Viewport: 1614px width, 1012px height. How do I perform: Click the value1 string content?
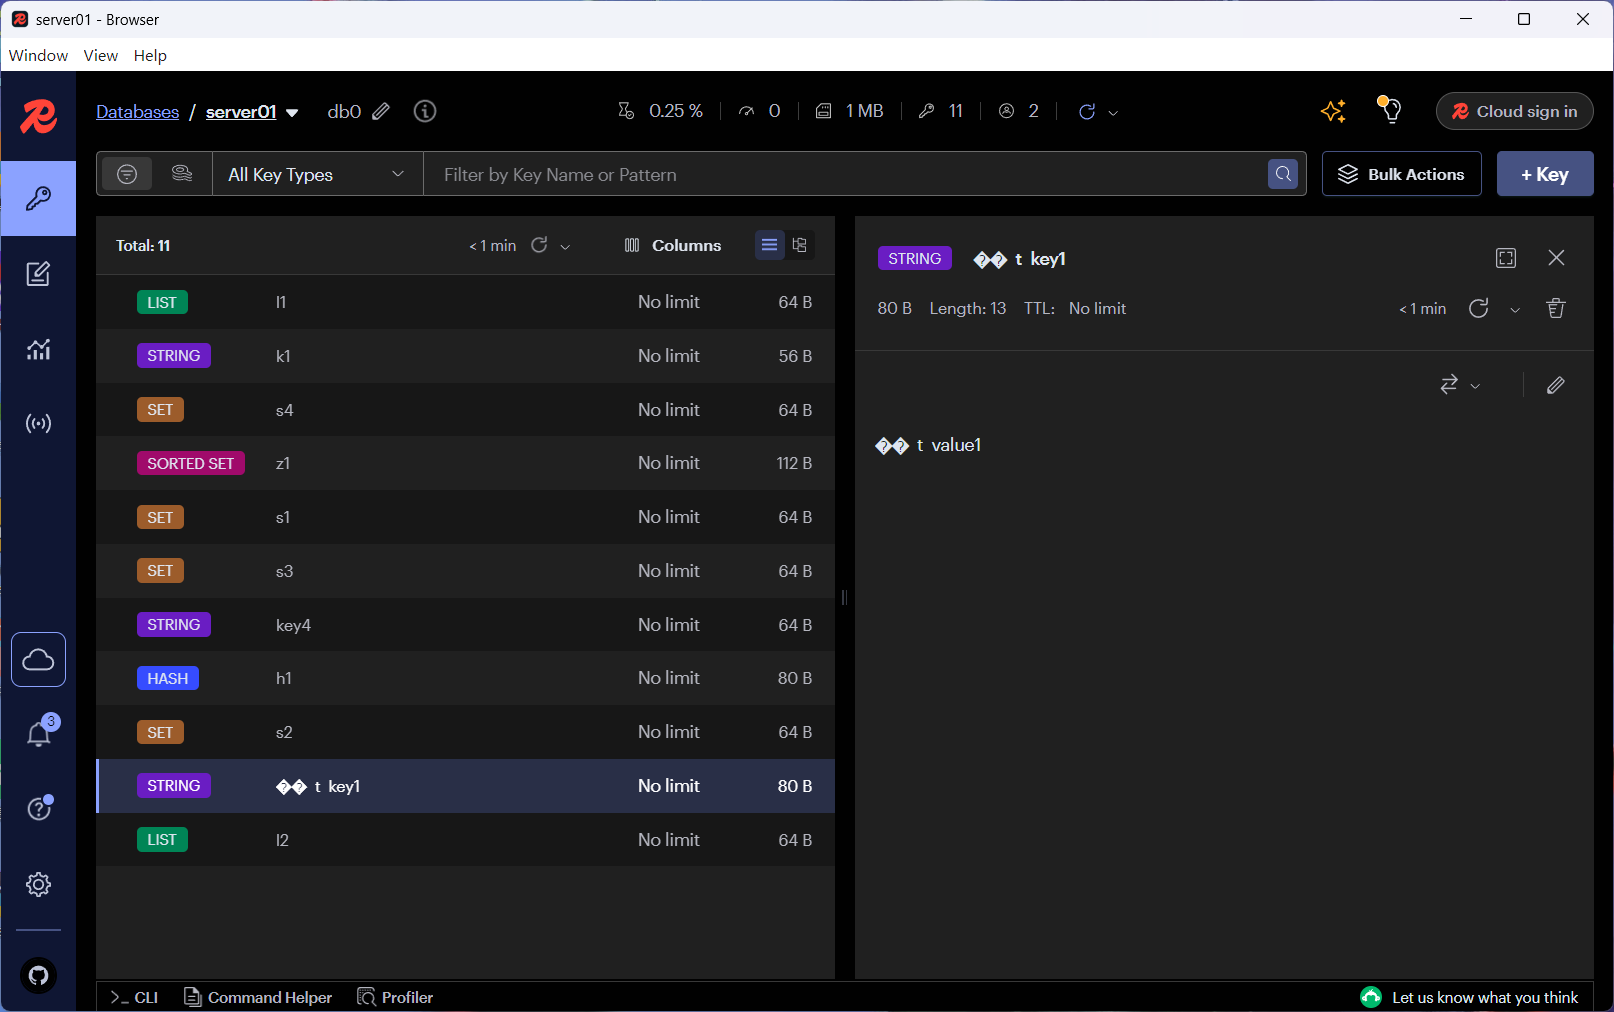[x=928, y=445]
